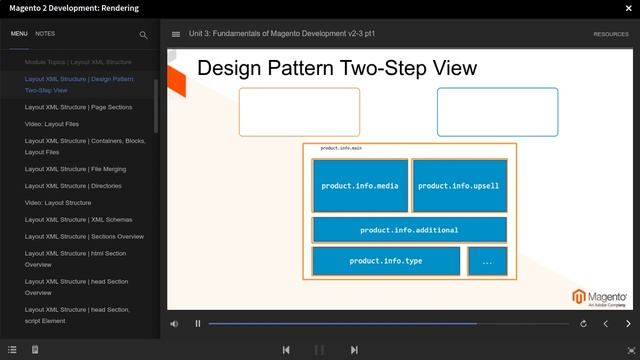Open the notes document icon at bottom left
The height and width of the screenshot is (360, 640).
[x=35, y=350]
